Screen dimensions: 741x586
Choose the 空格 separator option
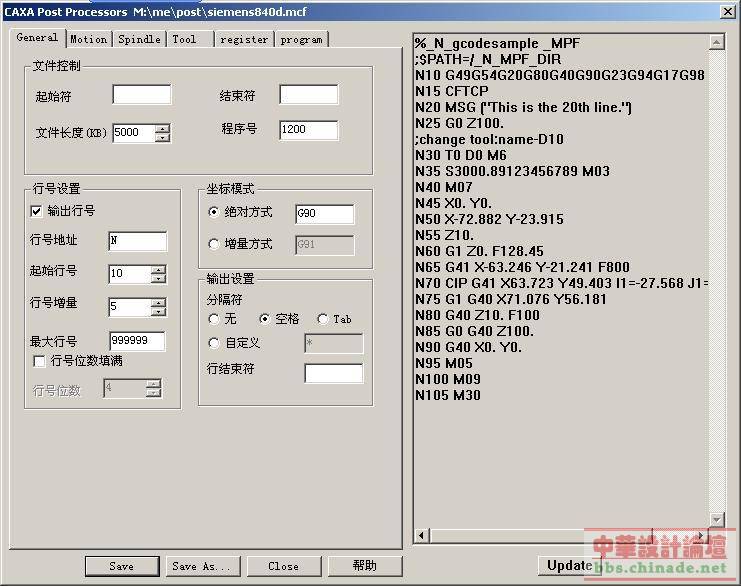[x=265, y=319]
